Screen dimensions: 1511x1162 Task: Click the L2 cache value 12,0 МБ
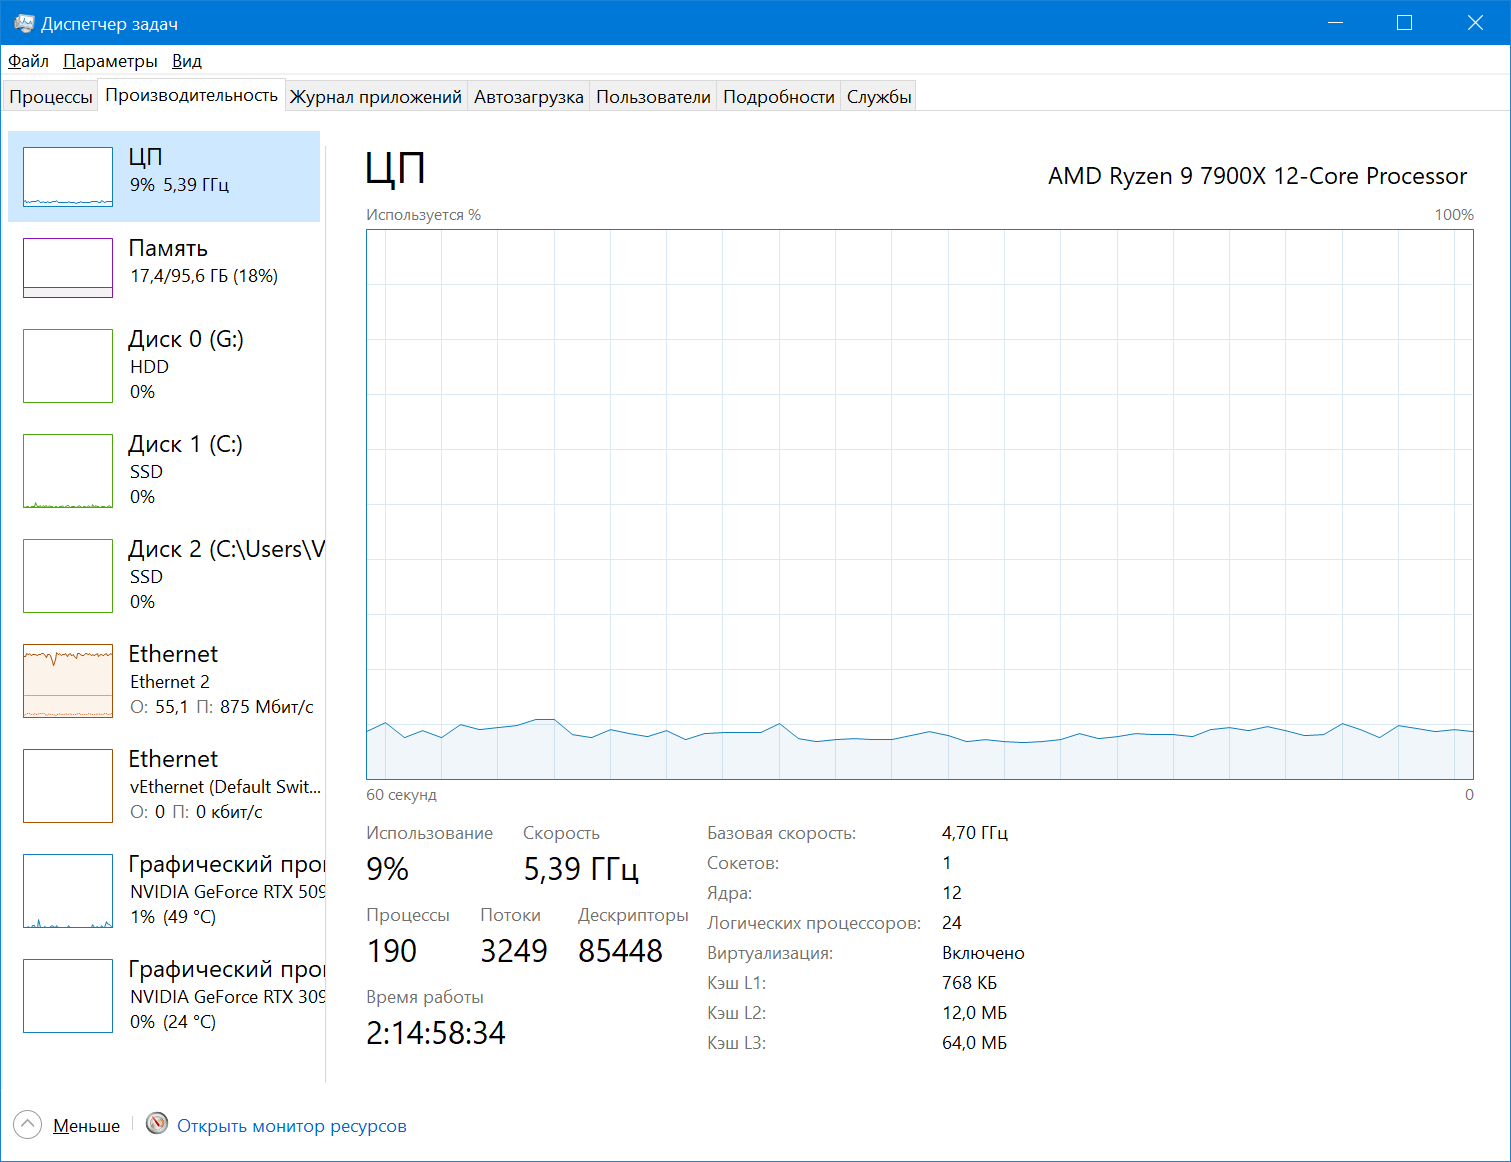tap(975, 1013)
